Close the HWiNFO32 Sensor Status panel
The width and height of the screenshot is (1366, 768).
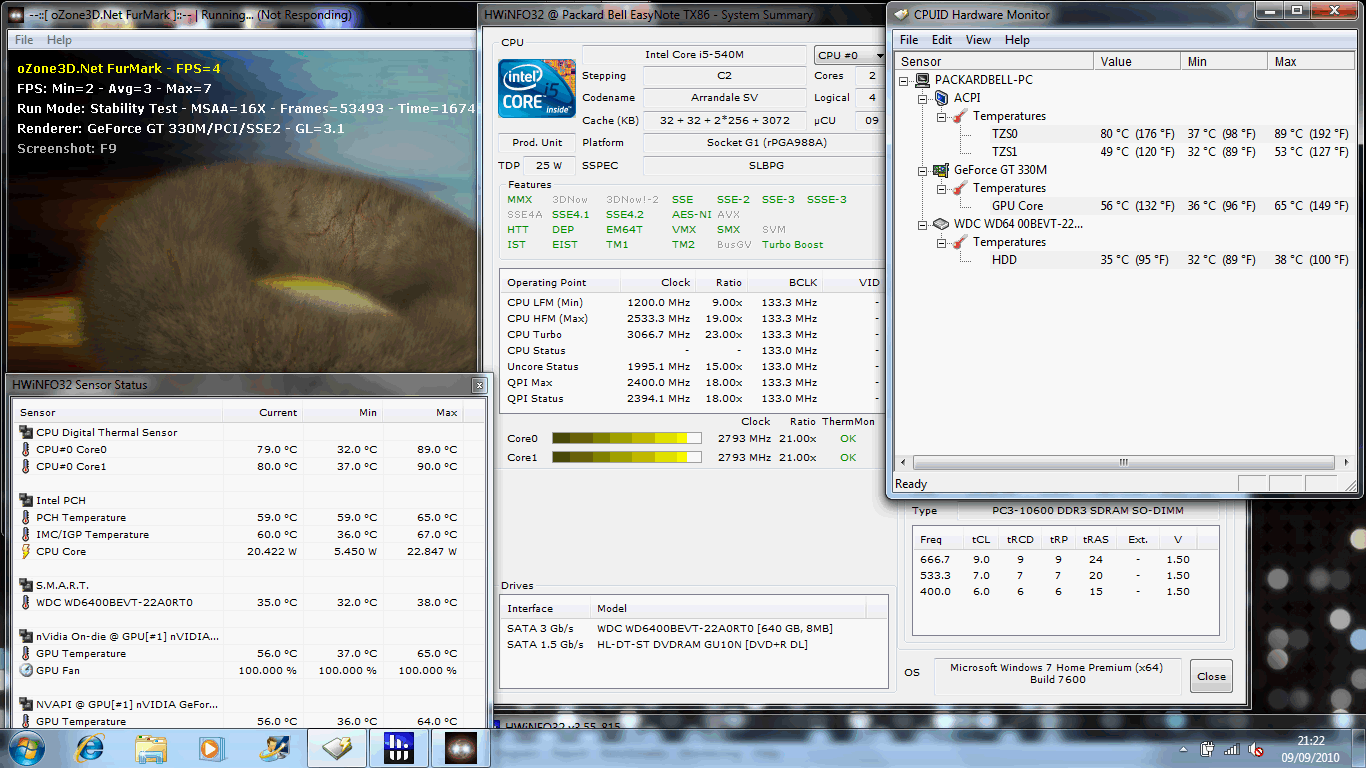[x=479, y=385]
